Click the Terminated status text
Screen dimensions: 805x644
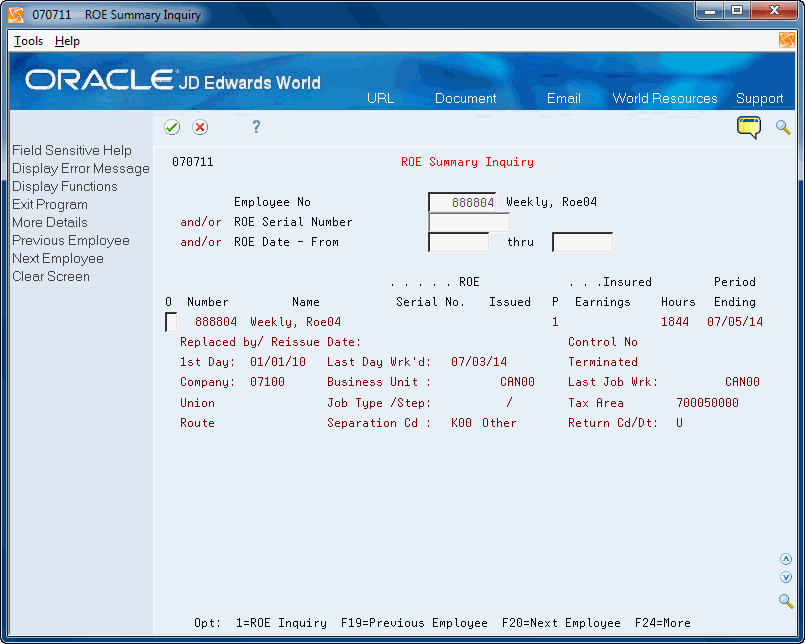[603, 362]
